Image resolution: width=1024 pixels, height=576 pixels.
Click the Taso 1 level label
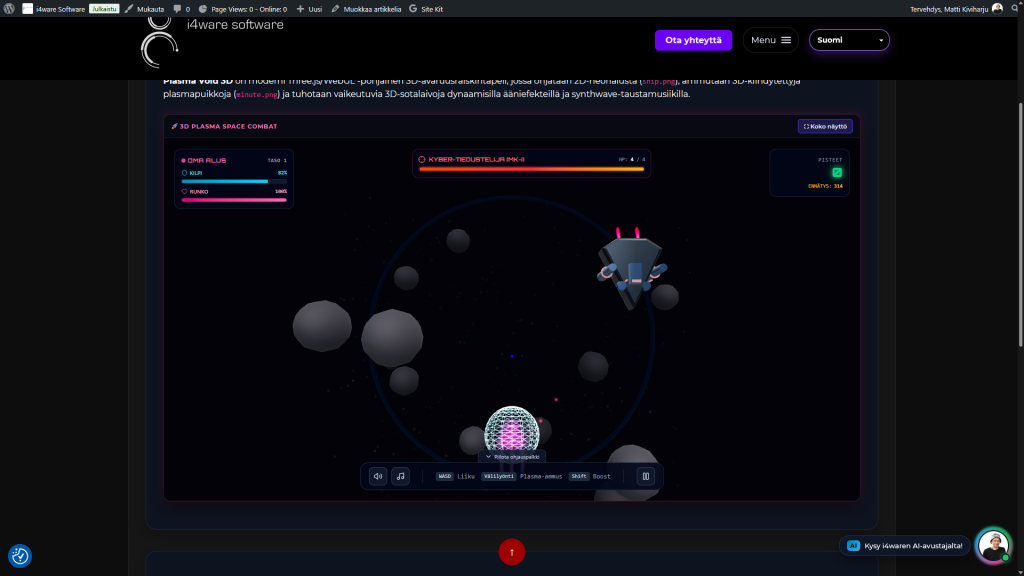tap(277, 160)
